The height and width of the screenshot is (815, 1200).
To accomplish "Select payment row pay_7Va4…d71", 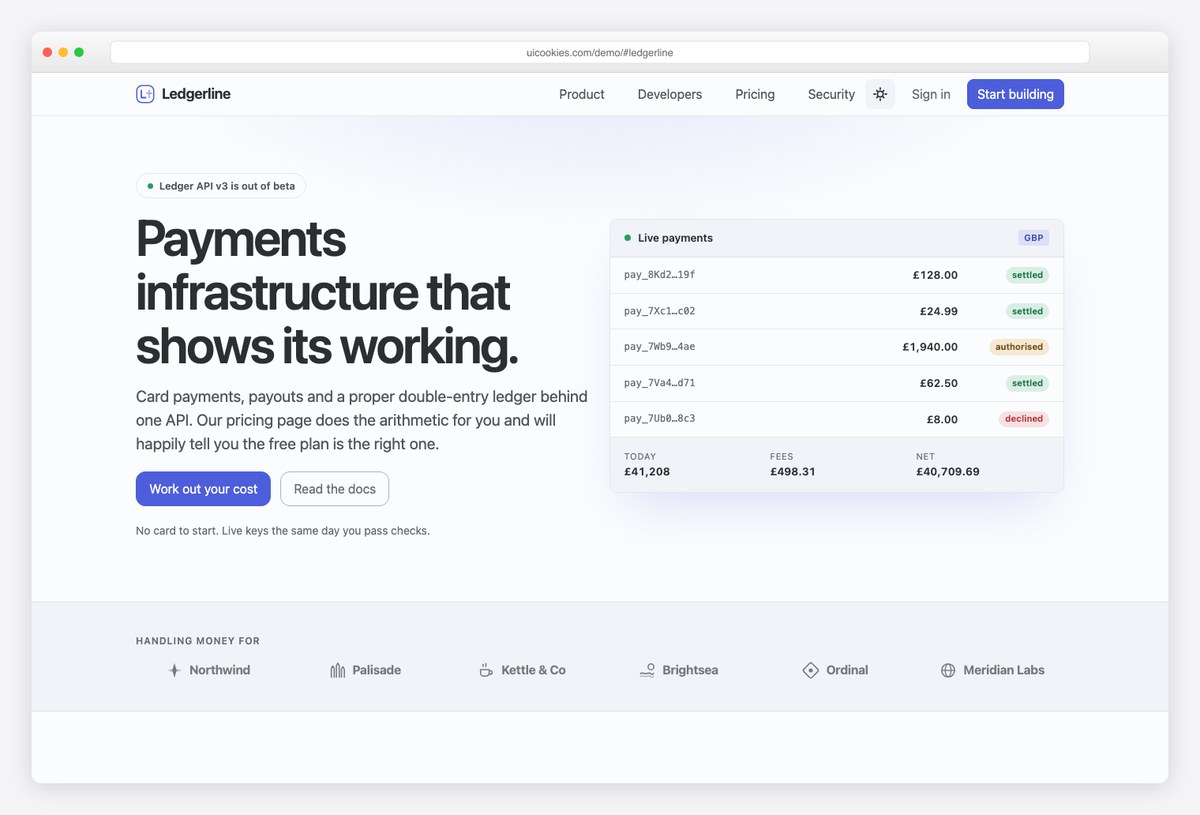I will coord(837,383).
